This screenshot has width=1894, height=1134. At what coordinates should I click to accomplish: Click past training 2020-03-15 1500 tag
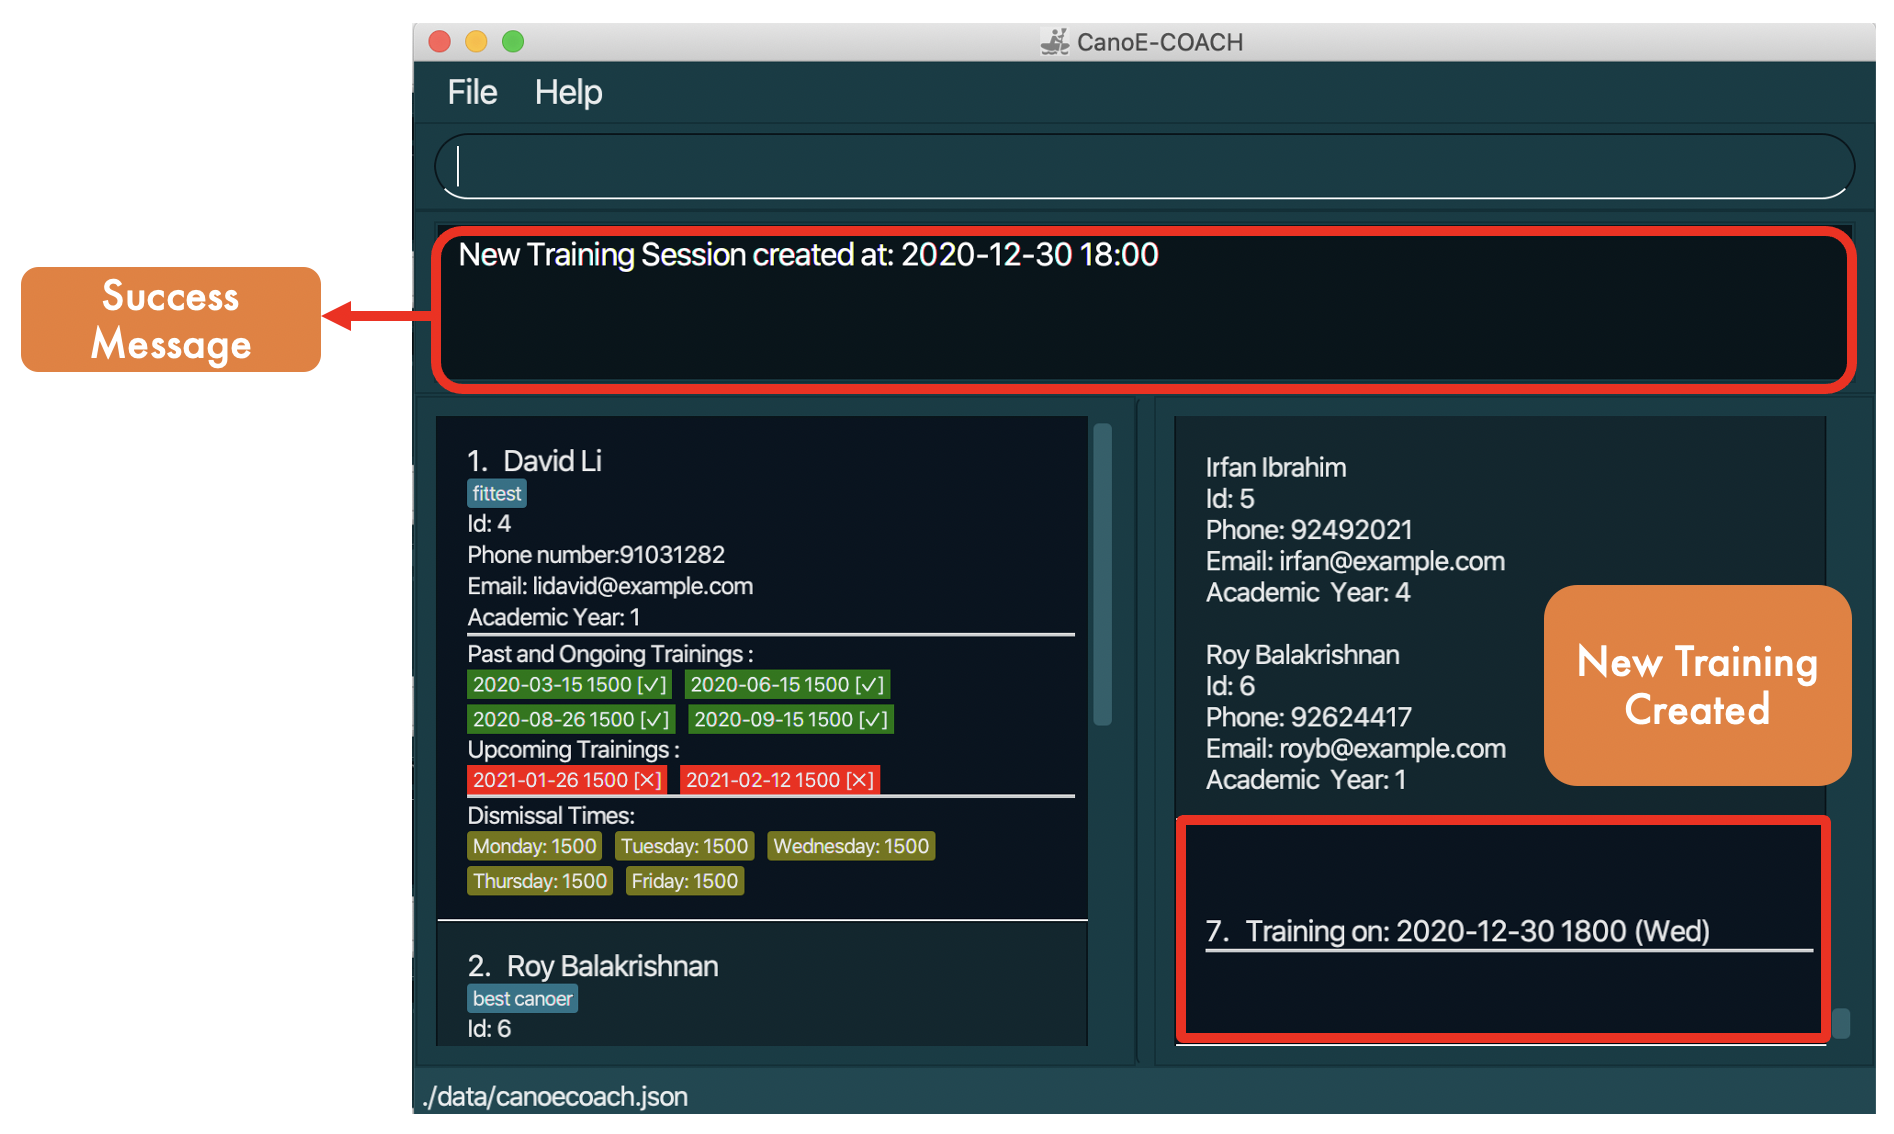click(x=569, y=684)
